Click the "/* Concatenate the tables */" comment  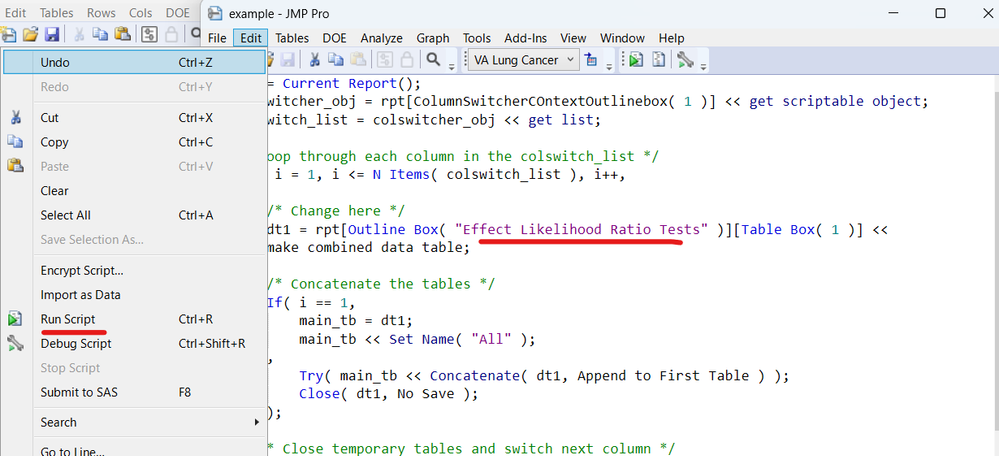click(x=380, y=284)
